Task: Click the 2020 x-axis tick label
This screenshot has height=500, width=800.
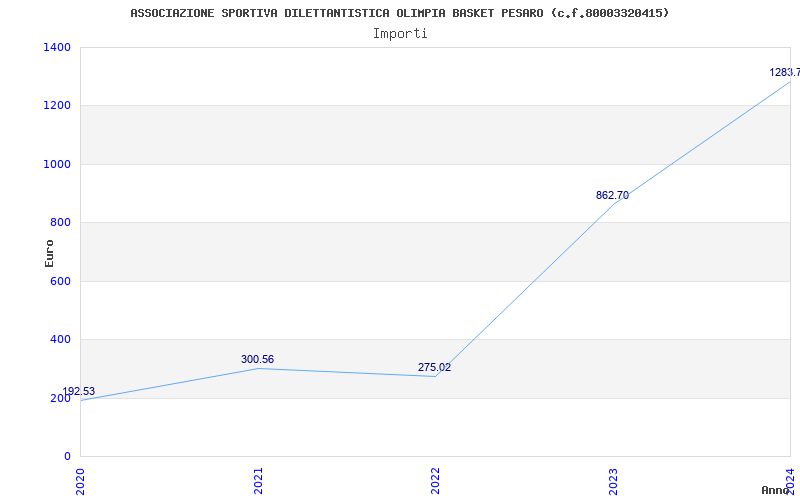Action: 81,481
